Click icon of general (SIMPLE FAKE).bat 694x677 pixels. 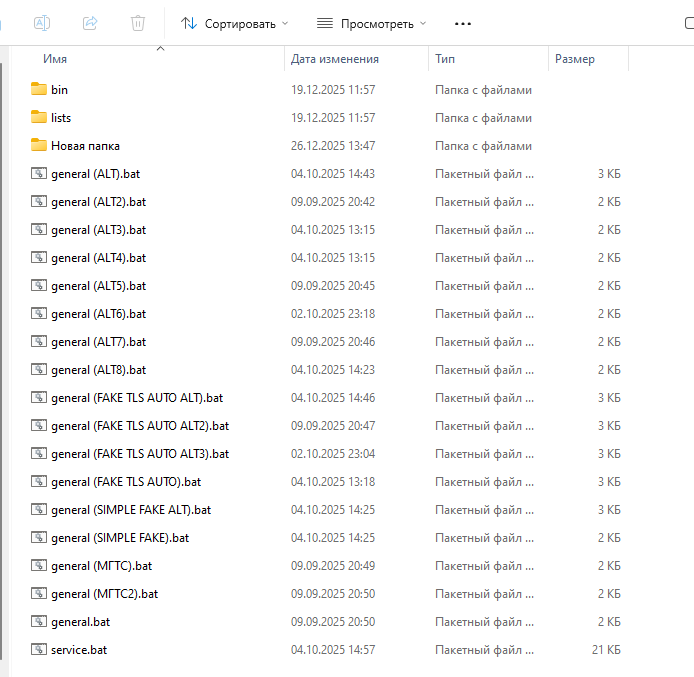39,537
